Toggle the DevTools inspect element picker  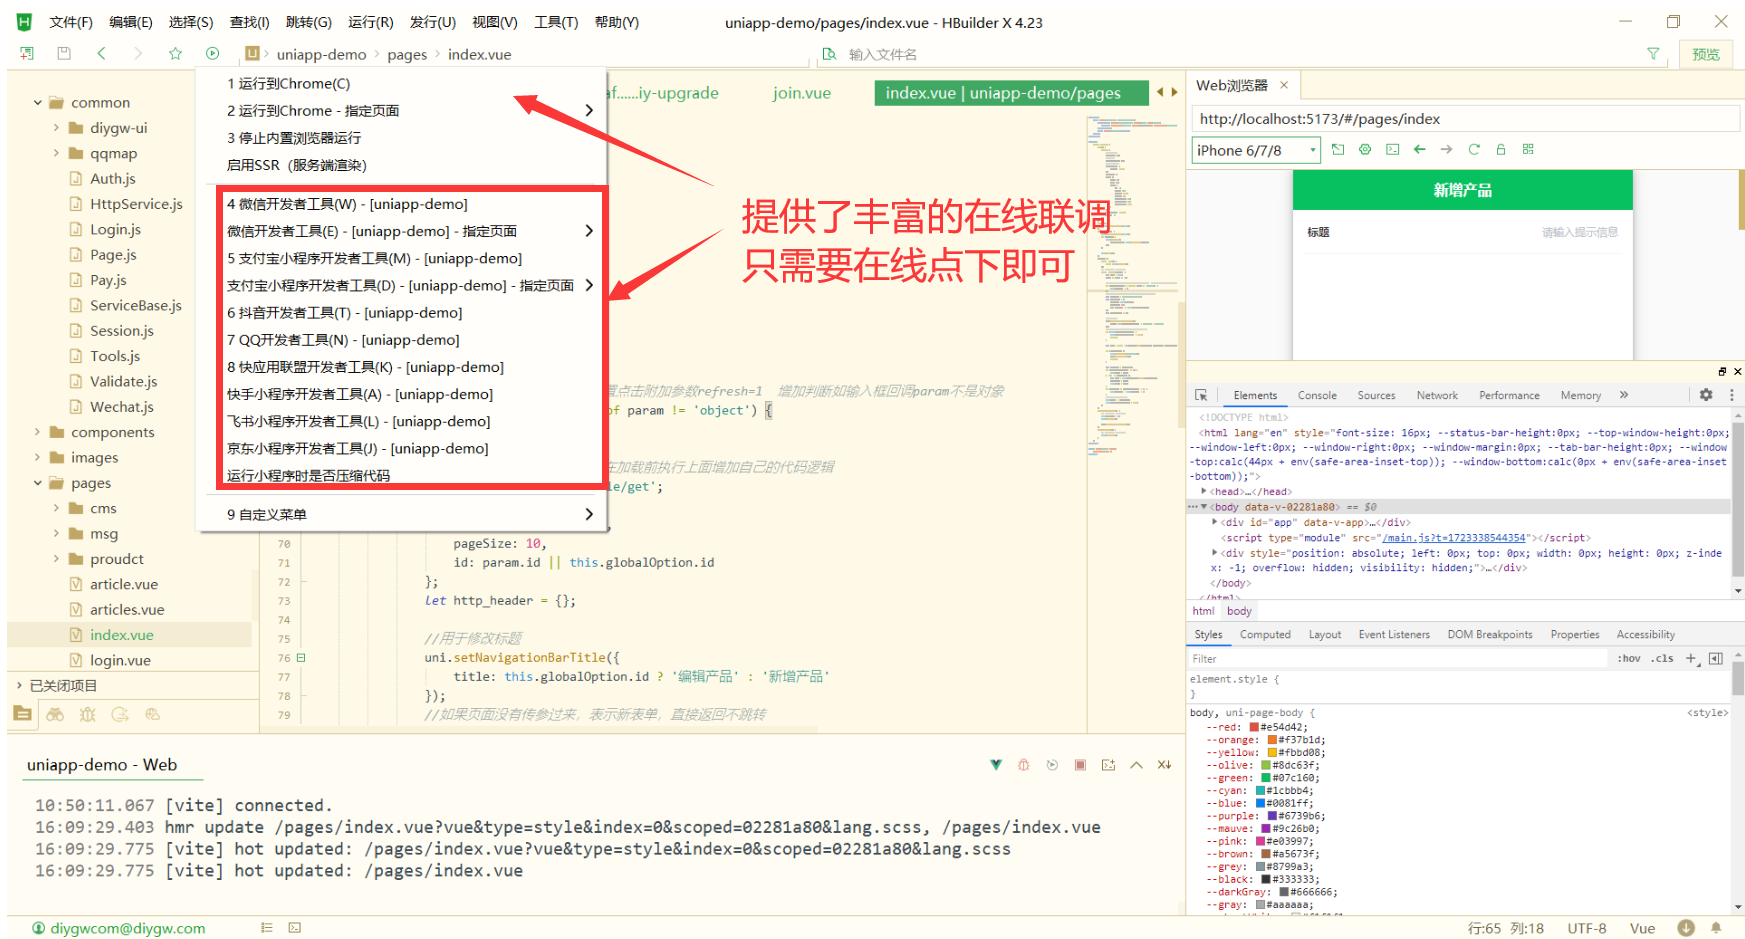(x=1201, y=395)
